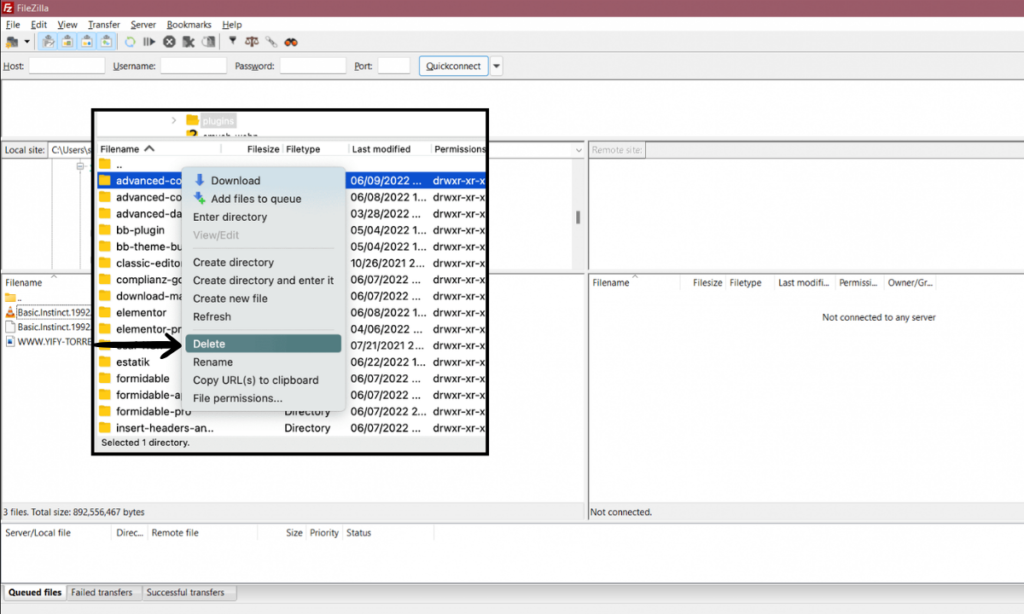Click the binoculars file search icon
Image resolution: width=1024 pixels, height=614 pixels.
(291, 42)
